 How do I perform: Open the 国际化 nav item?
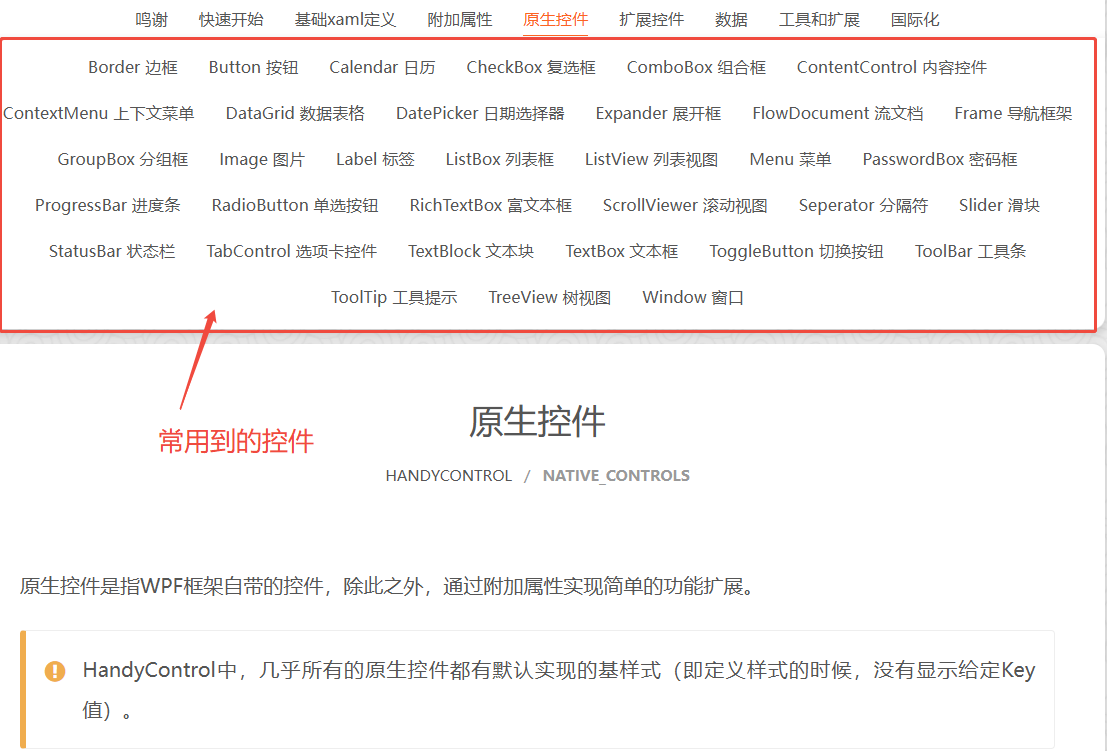point(915,20)
